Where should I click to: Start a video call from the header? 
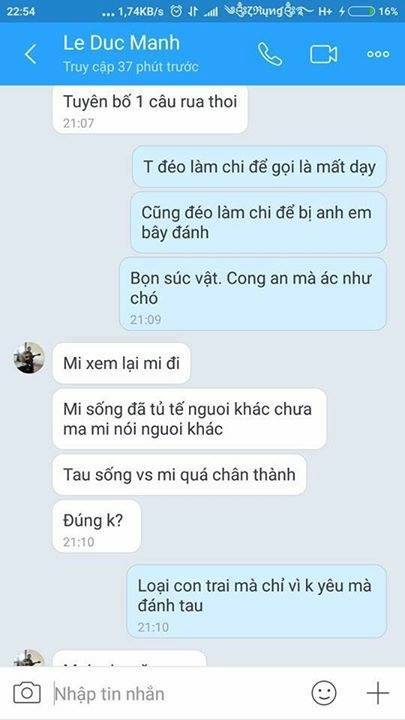[x=323, y=54]
